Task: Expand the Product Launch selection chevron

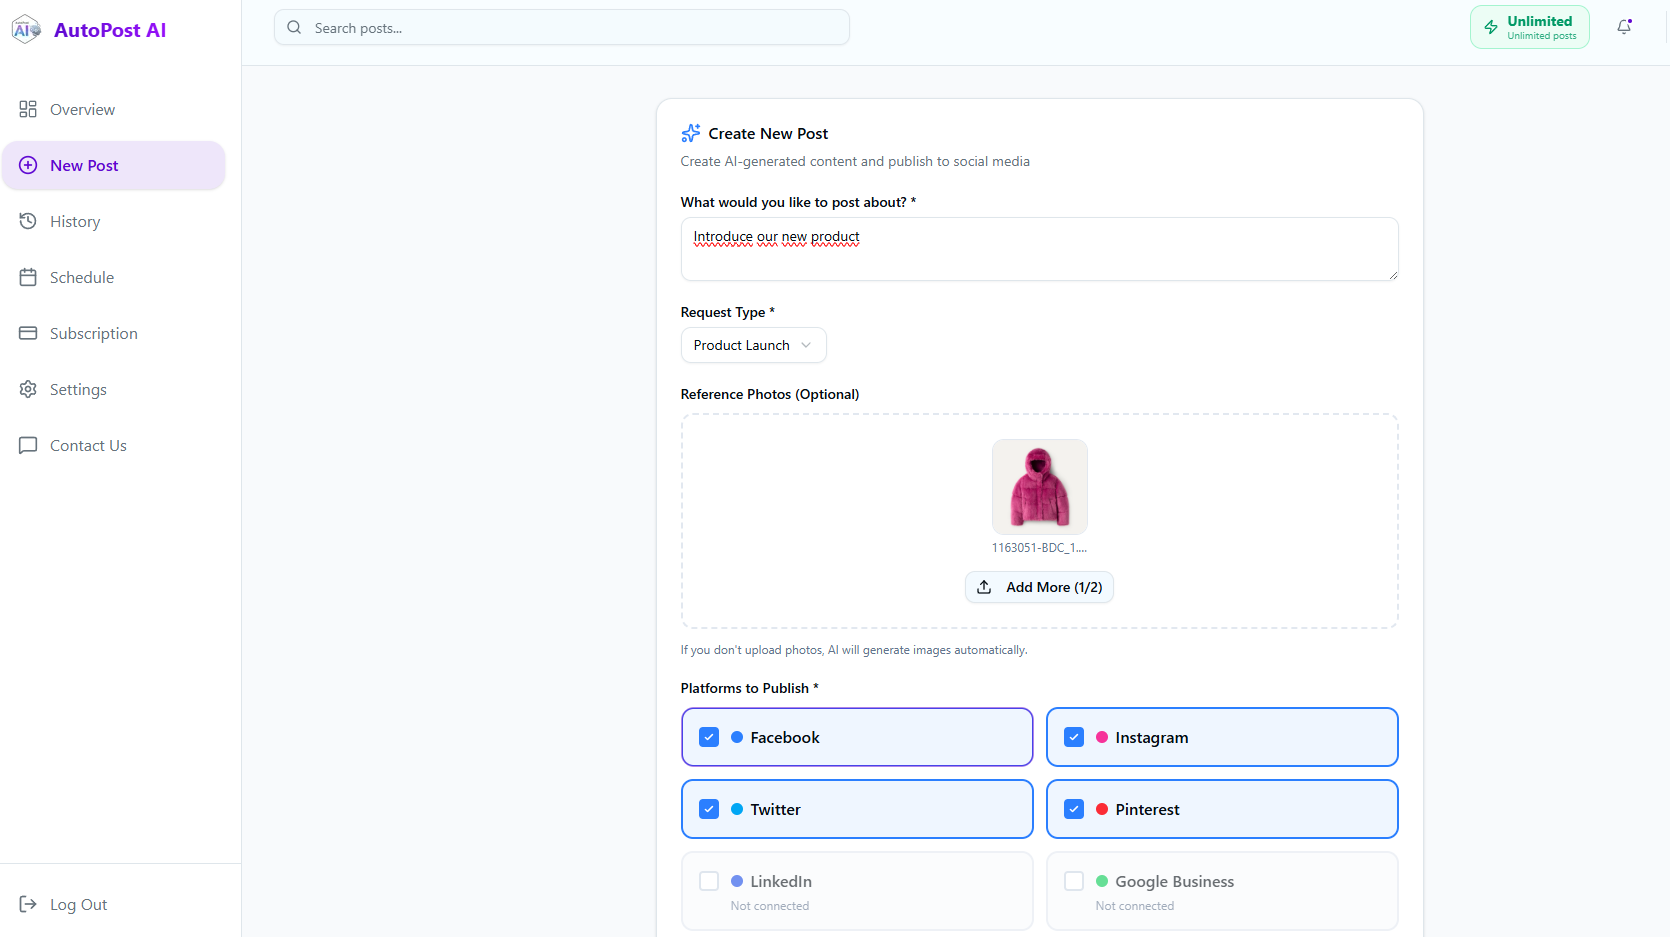Action: pos(806,345)
